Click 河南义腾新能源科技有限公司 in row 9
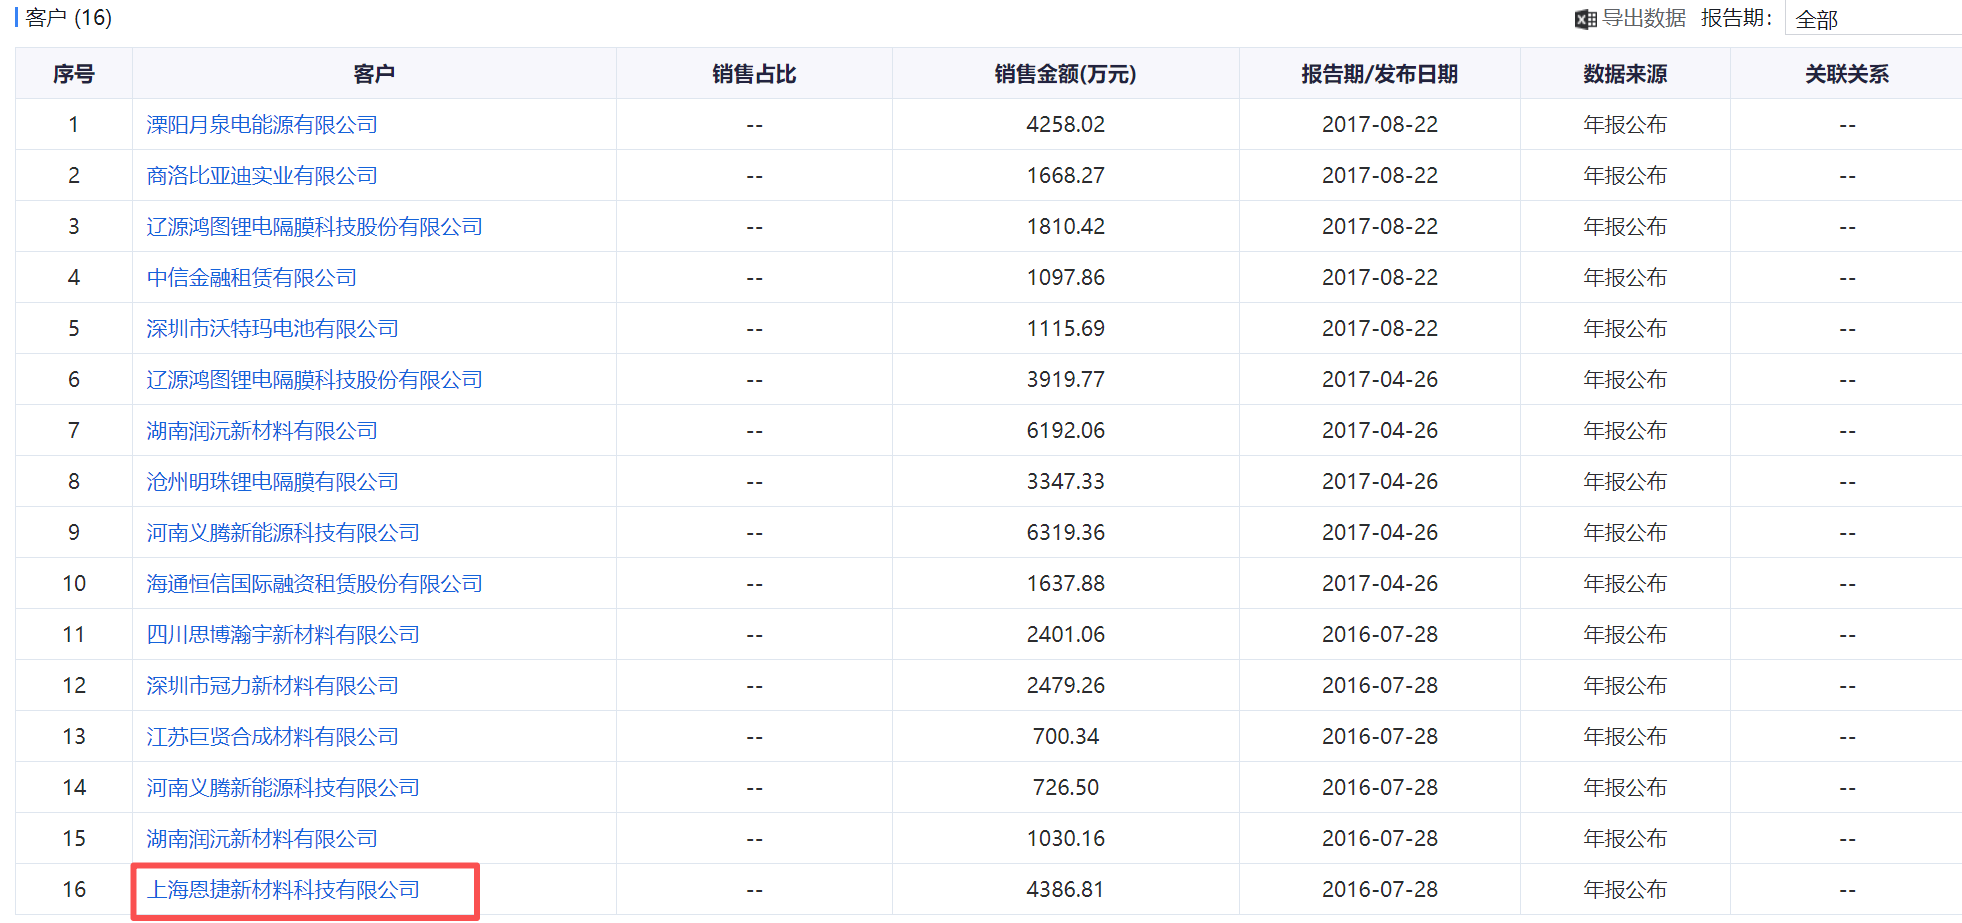 (x=283, y=533)
